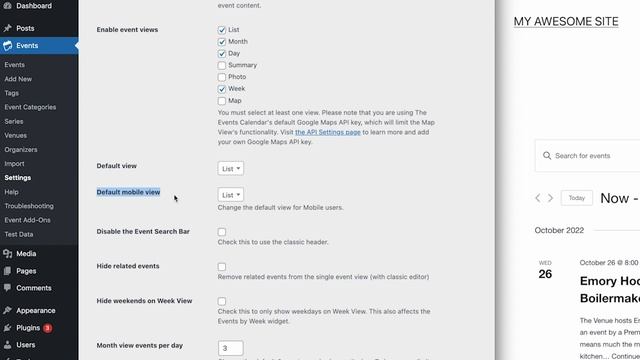Image resolution: width=640 pixels, height=360 pixels.
Task: Uncheck the Day view checkbox
Action: coord(222,53)
